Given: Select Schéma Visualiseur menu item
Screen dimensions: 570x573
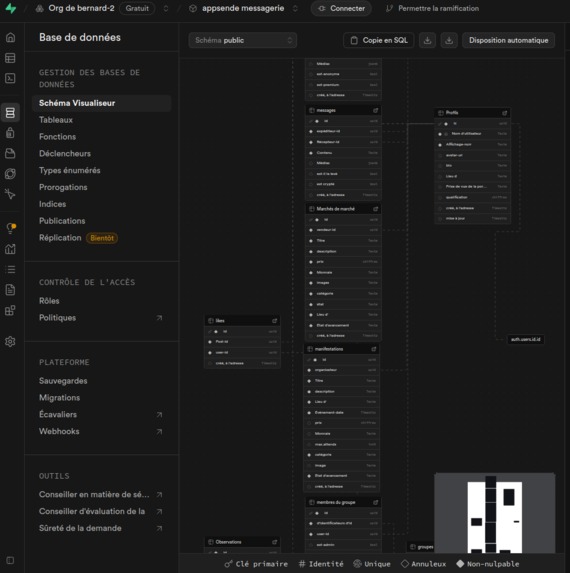Looking at the screenshot, I should pos(102,103).
